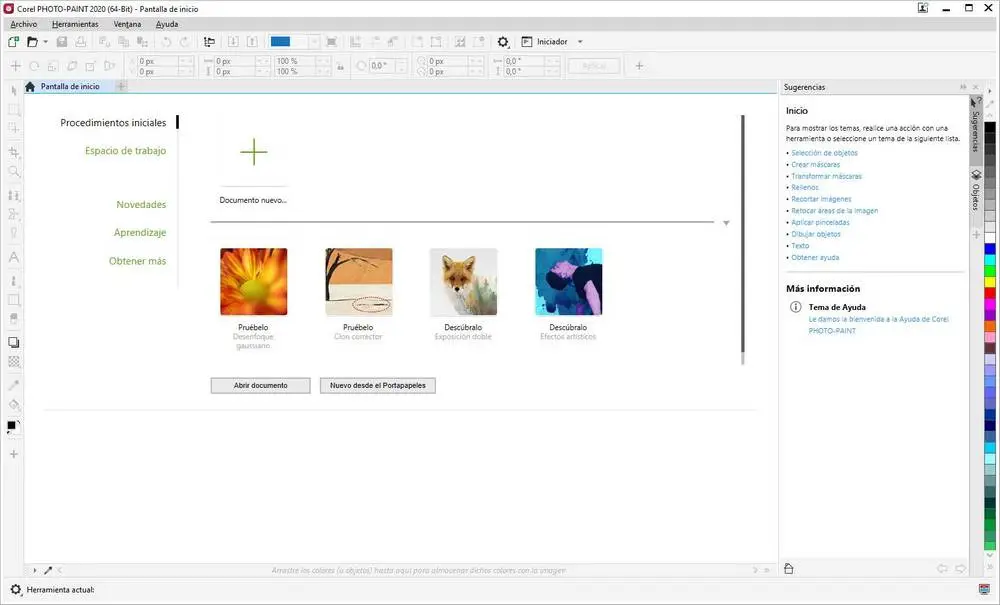Viewport: 1000px width, 605px height.
Task: Select the Eyedropper tool
Action: pos(13,385)
